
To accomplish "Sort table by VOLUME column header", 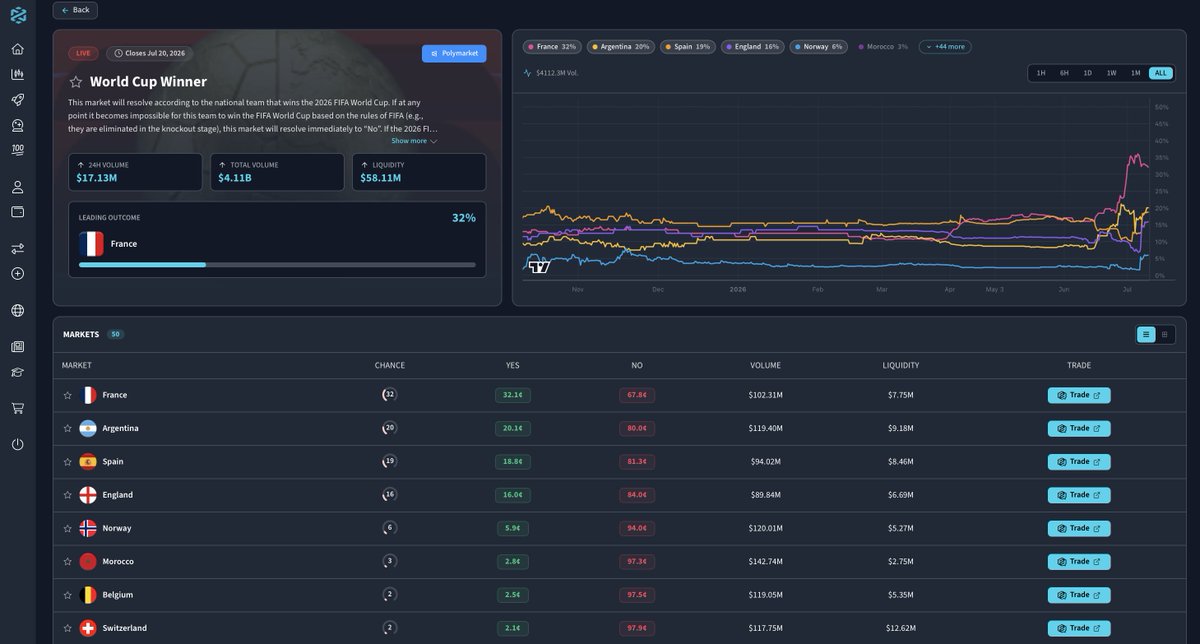I will coord(765,365).
